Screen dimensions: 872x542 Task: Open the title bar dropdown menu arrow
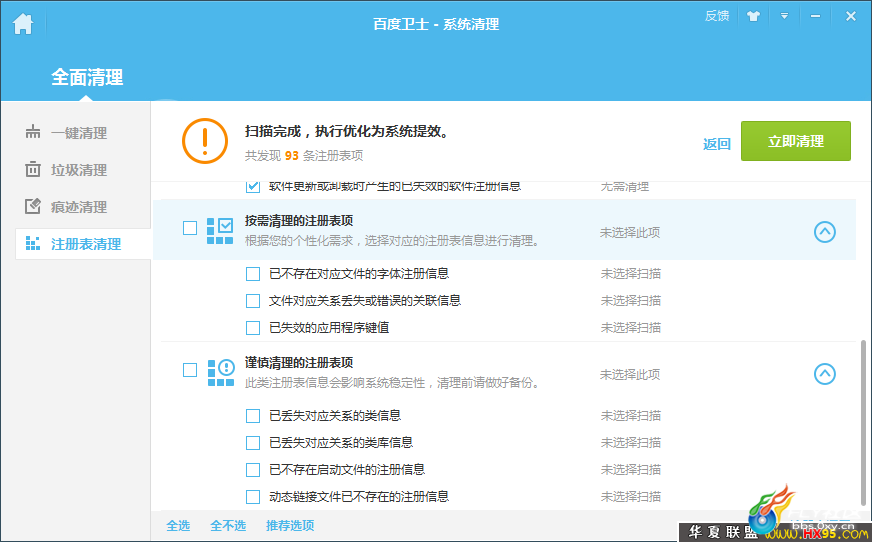[x=784, y=16]
